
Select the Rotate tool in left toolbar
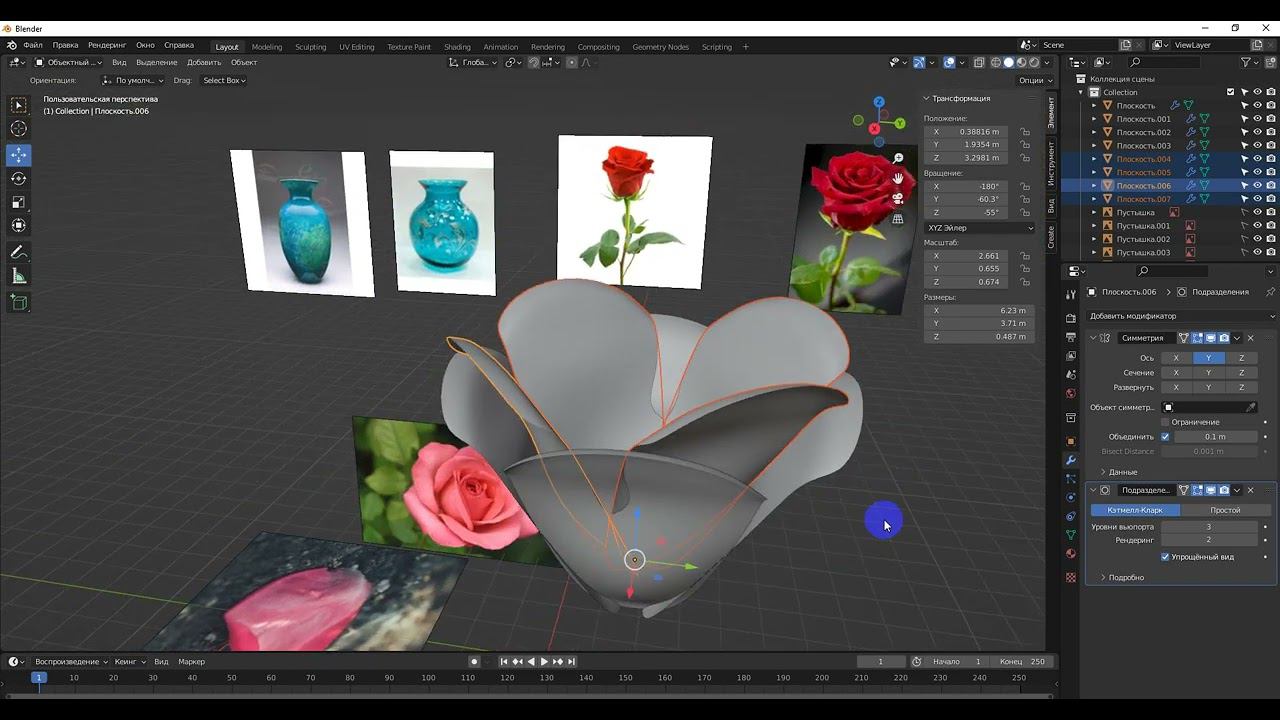tap(19, 178)
